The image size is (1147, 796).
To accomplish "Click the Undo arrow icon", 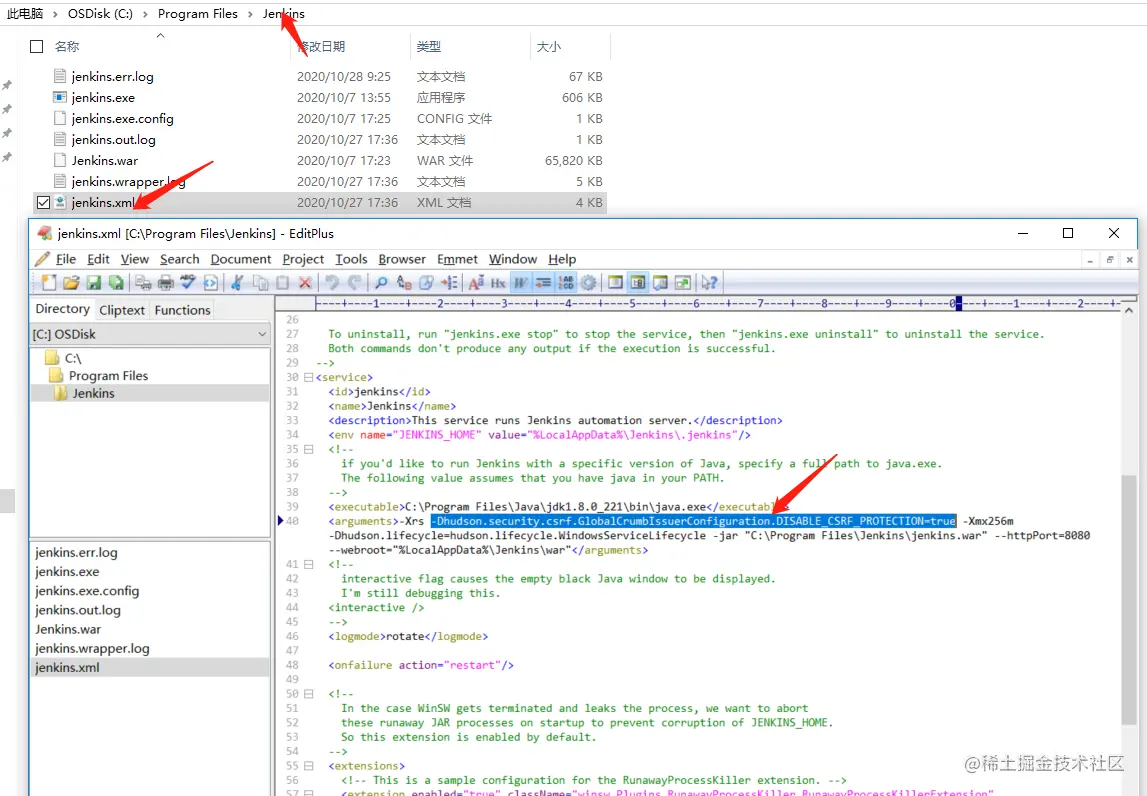I will (332, 282).
